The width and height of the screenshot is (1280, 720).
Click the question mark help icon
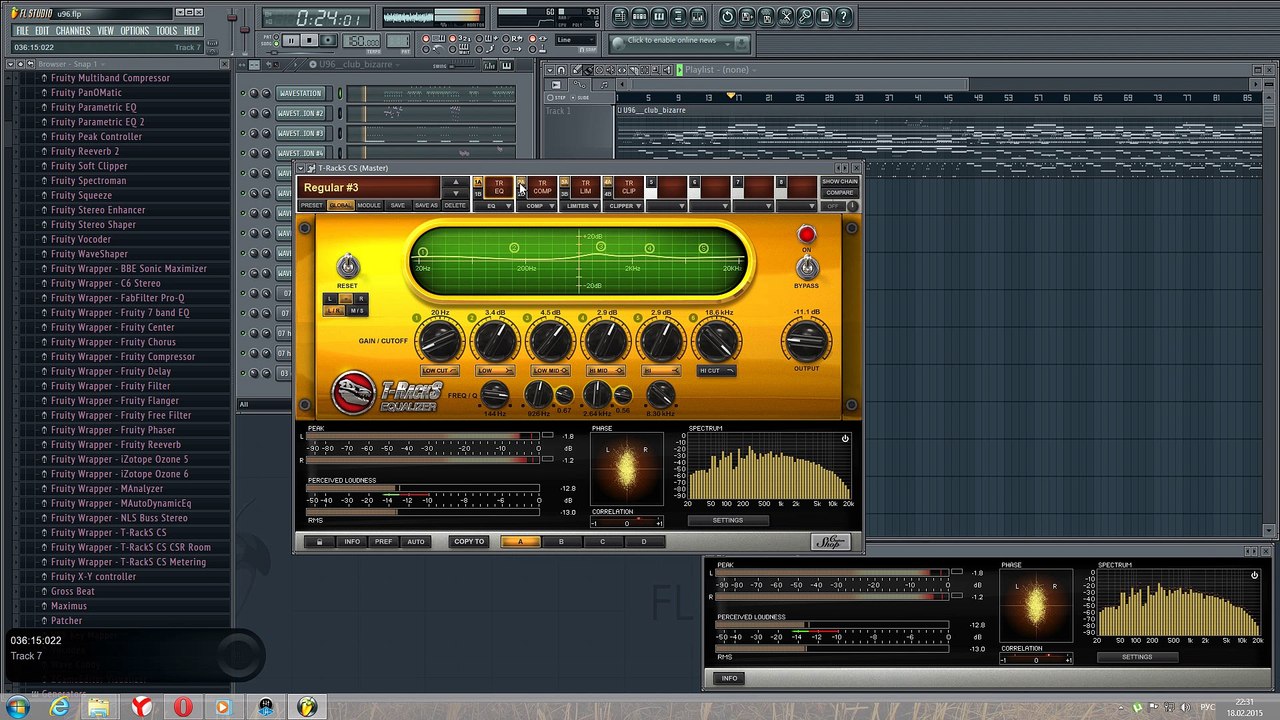point(844,17)
